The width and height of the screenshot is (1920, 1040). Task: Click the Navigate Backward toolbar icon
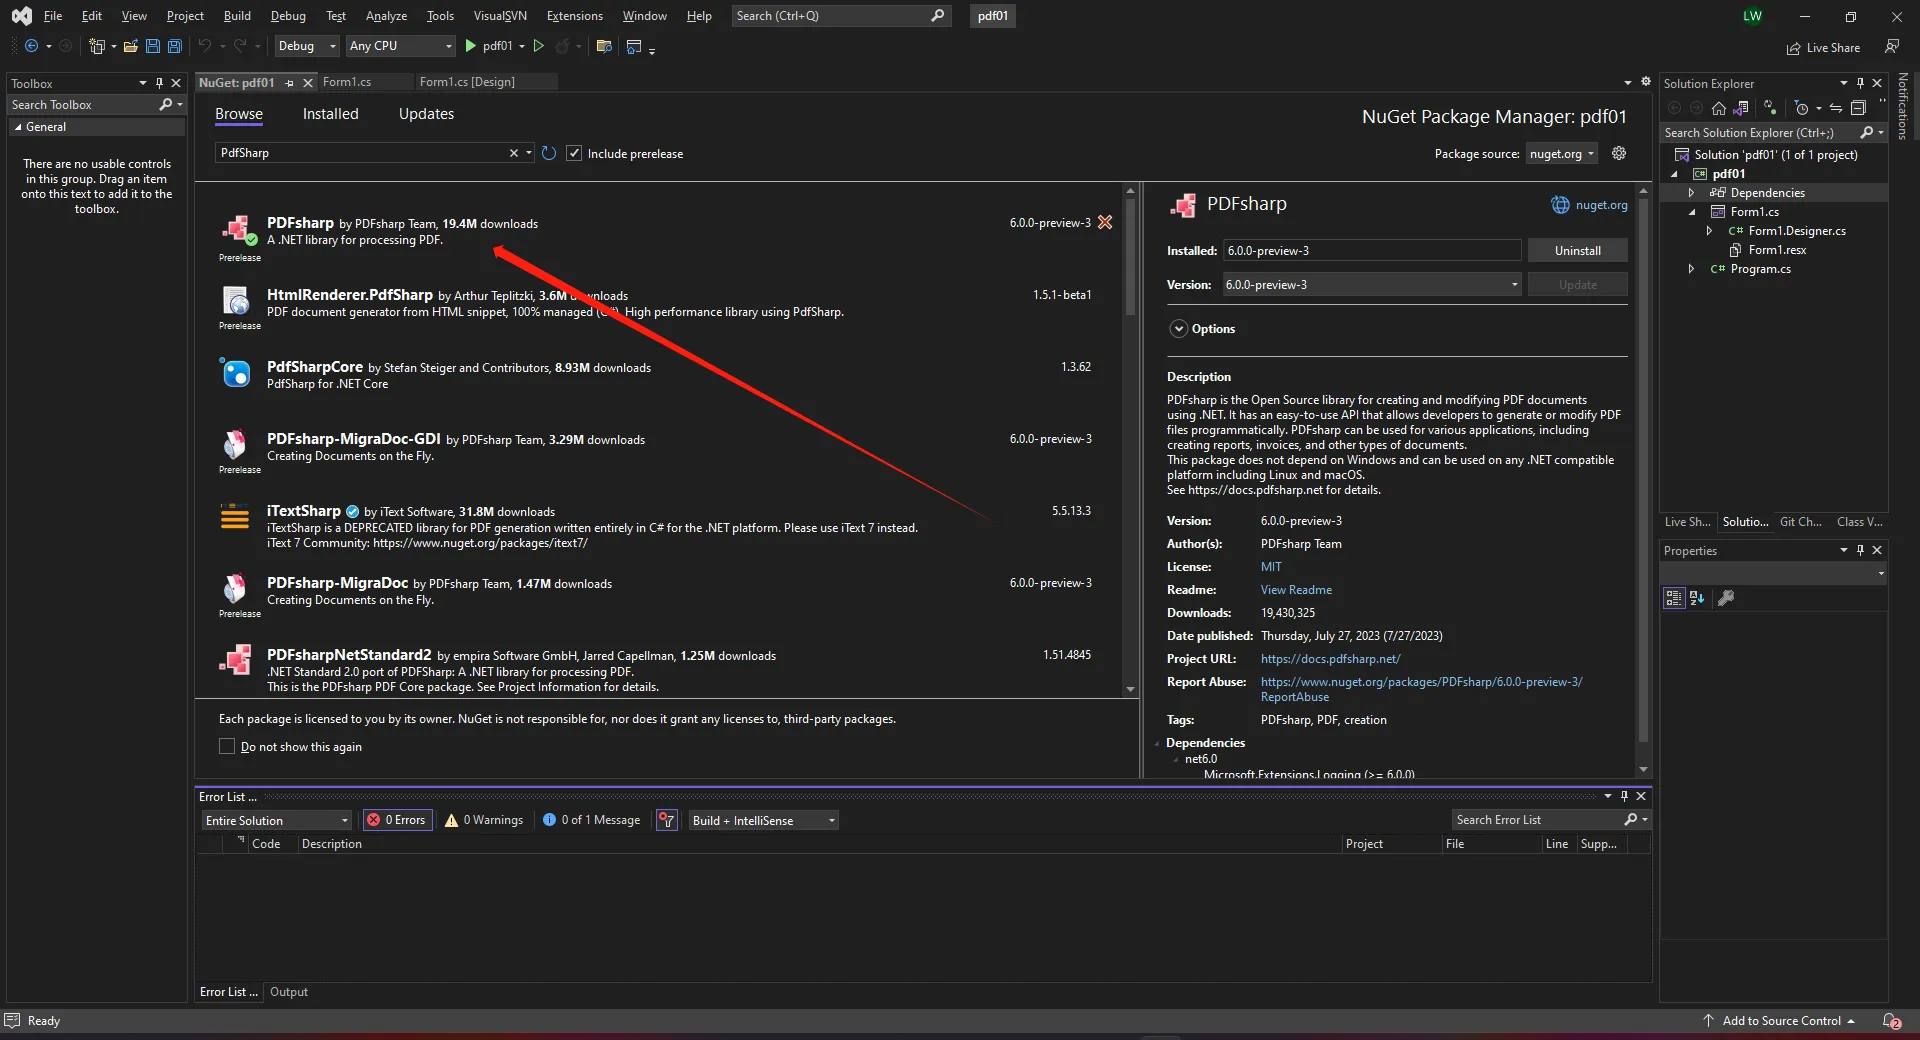pos(31,46)
